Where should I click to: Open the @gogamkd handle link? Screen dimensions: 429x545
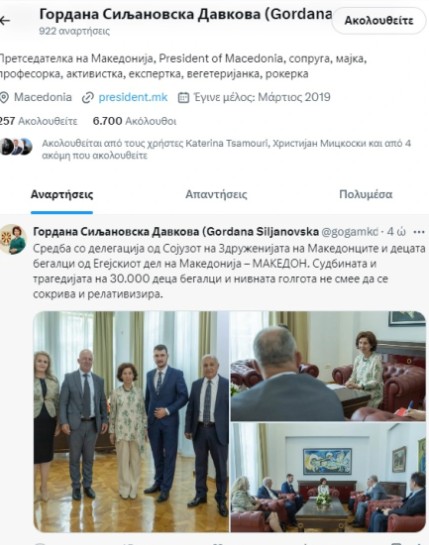349,232
